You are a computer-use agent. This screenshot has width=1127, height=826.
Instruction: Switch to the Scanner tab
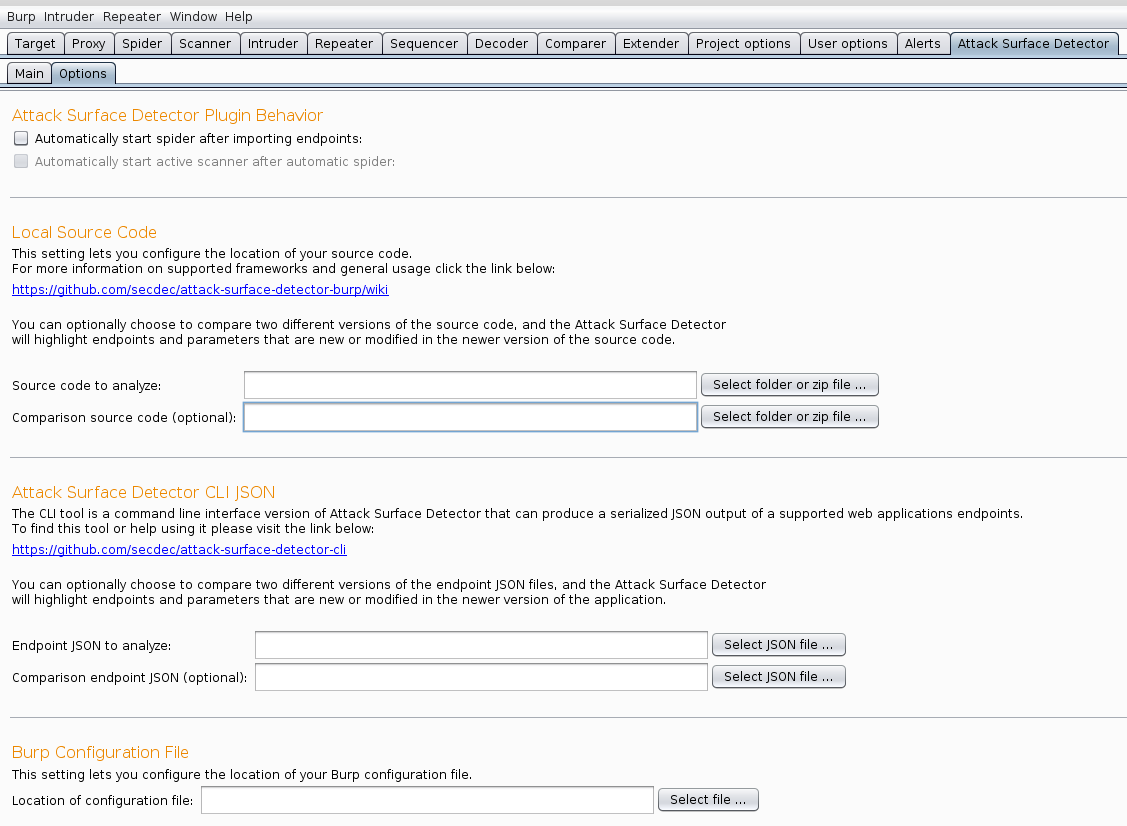pyautogui.click(x=205, y=44)
